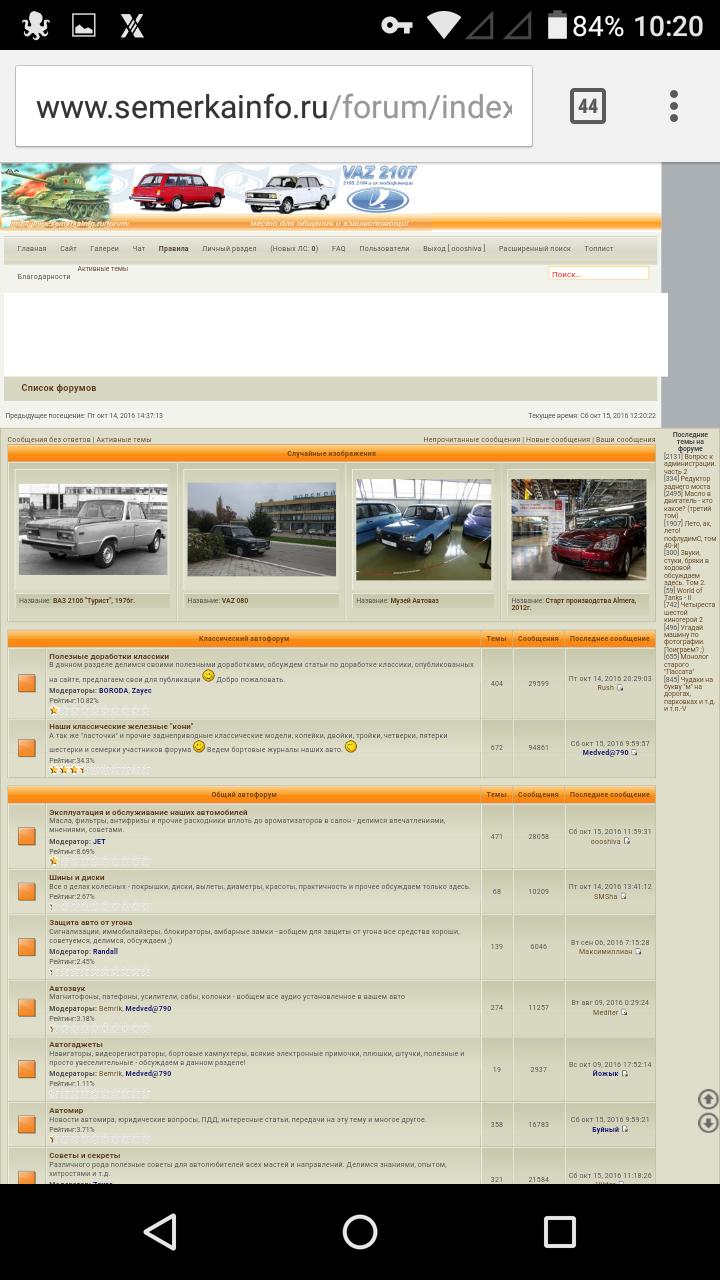Log out via Выход [ oooshiva ]
720x1280 pixels.
pyautogui.click(x=454, y=248)
